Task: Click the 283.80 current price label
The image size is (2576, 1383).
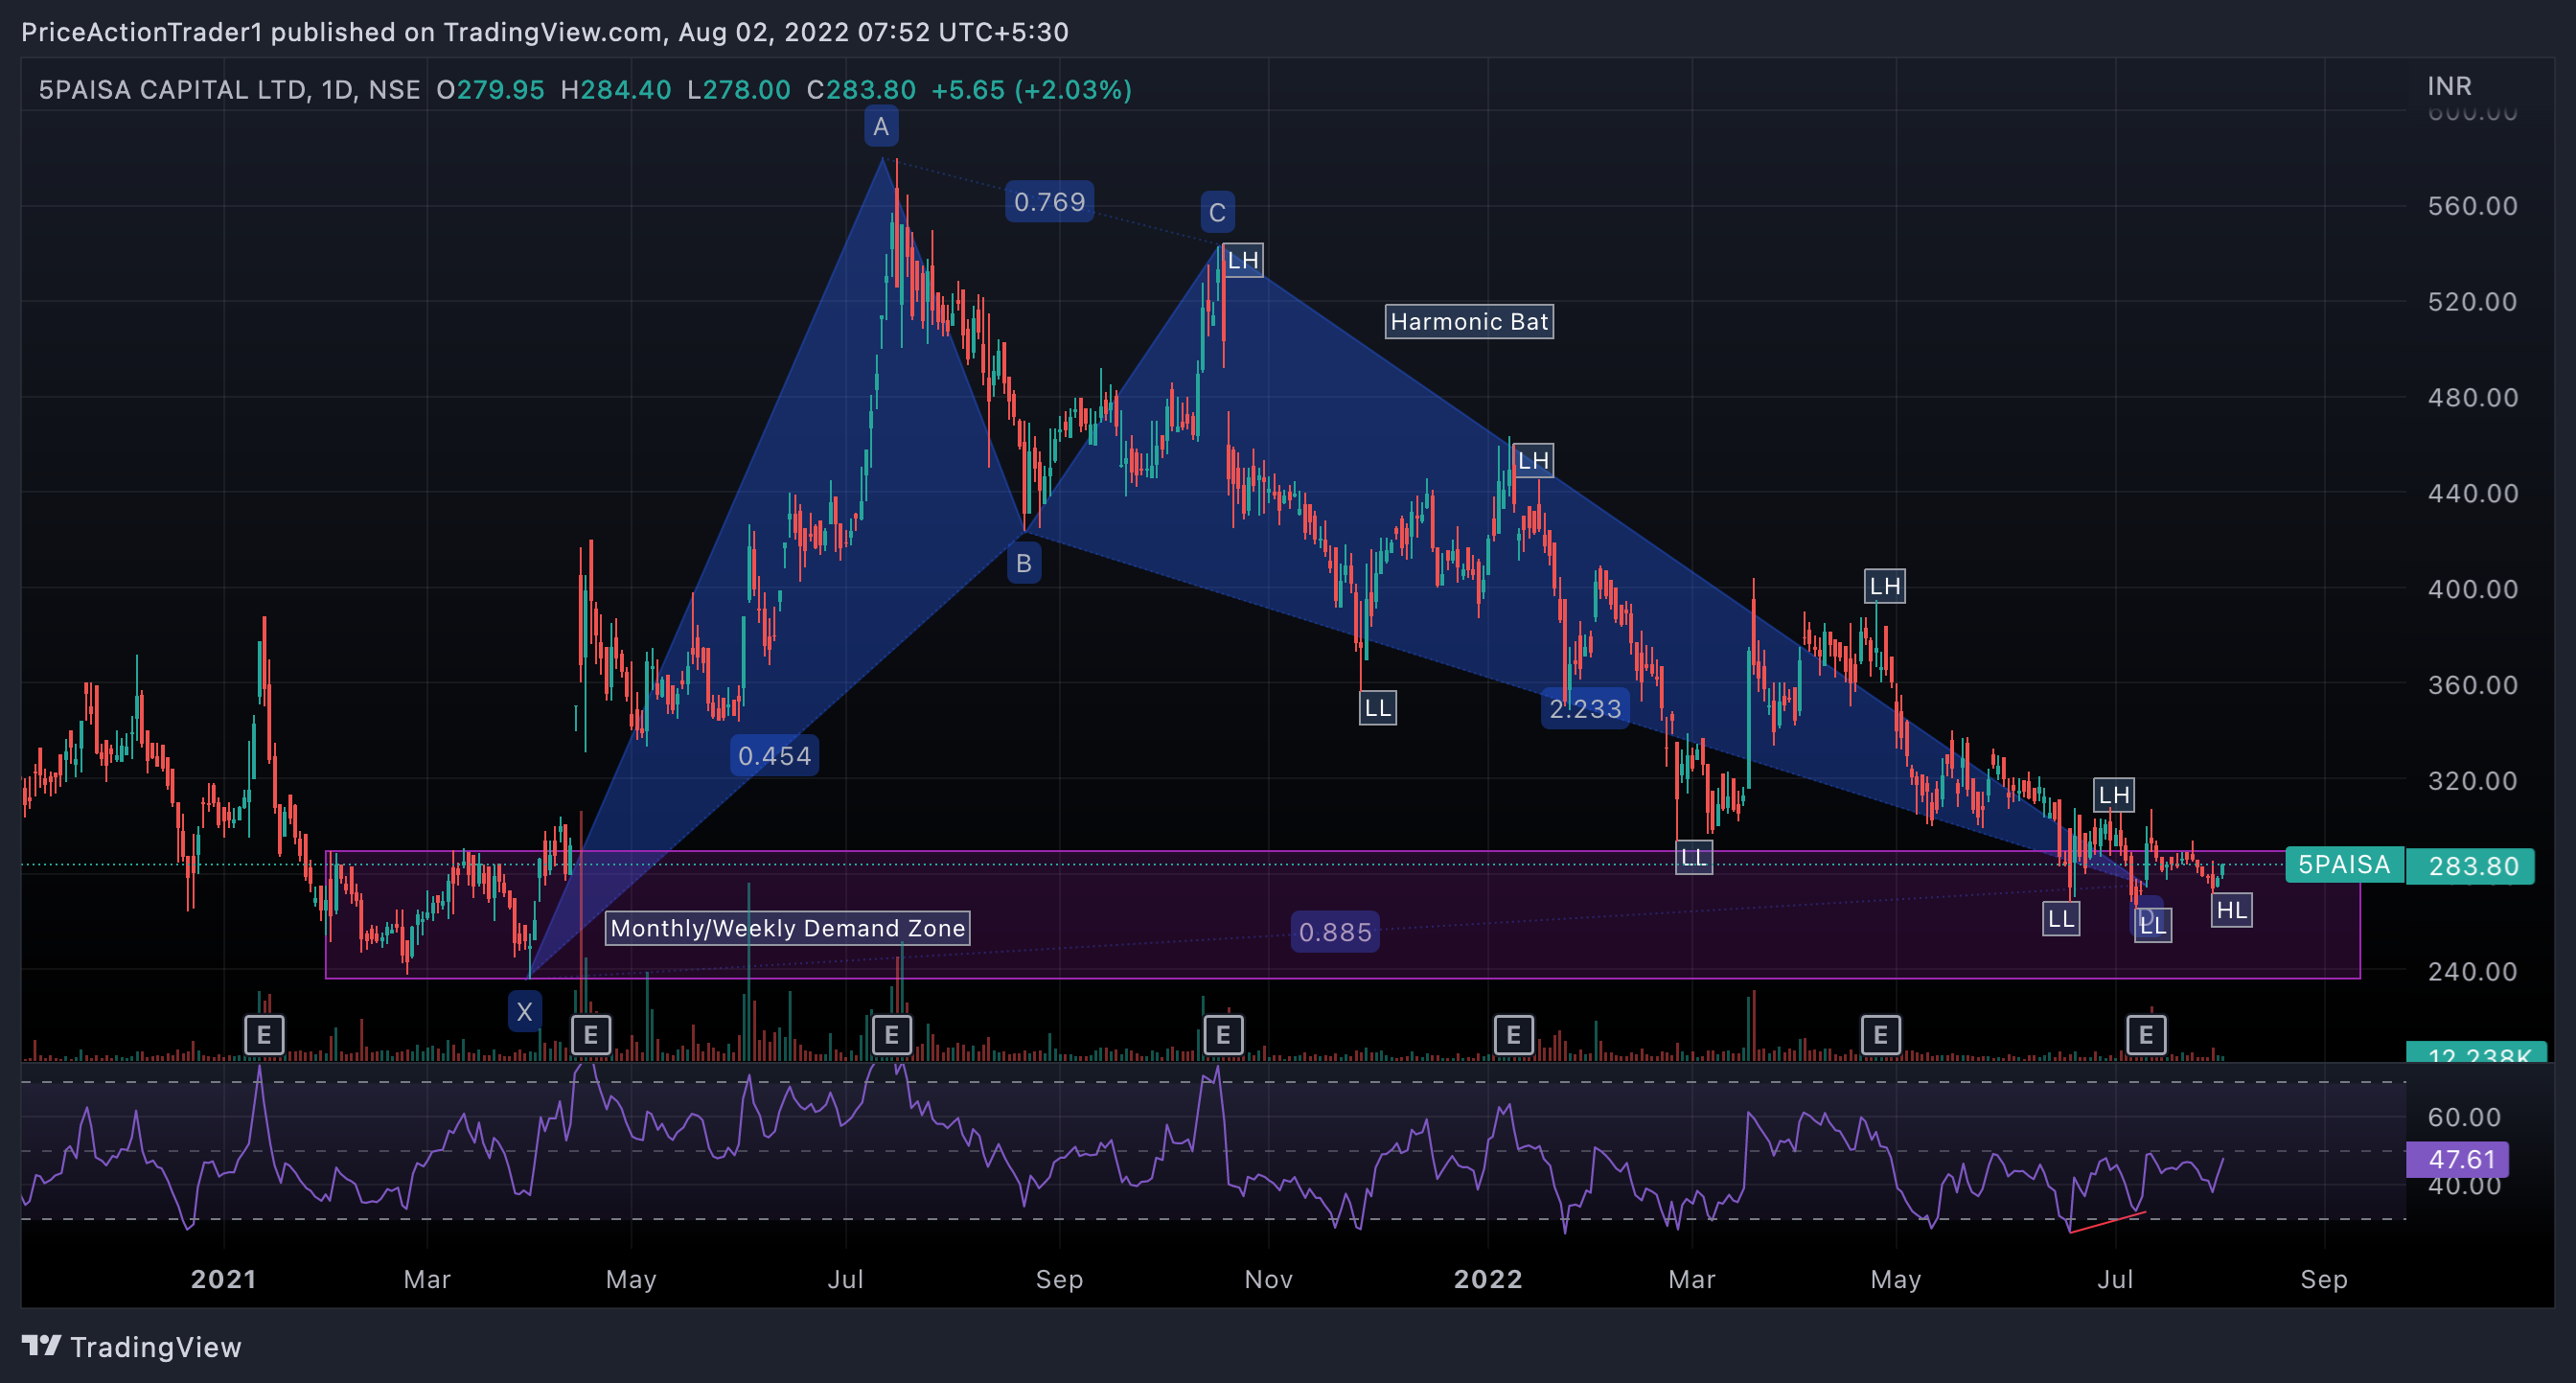Action: (2471, 866)
